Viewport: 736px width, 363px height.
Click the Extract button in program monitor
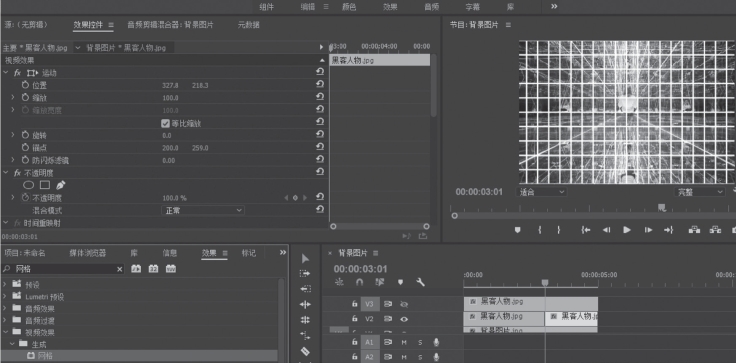(x=715, y=230)
